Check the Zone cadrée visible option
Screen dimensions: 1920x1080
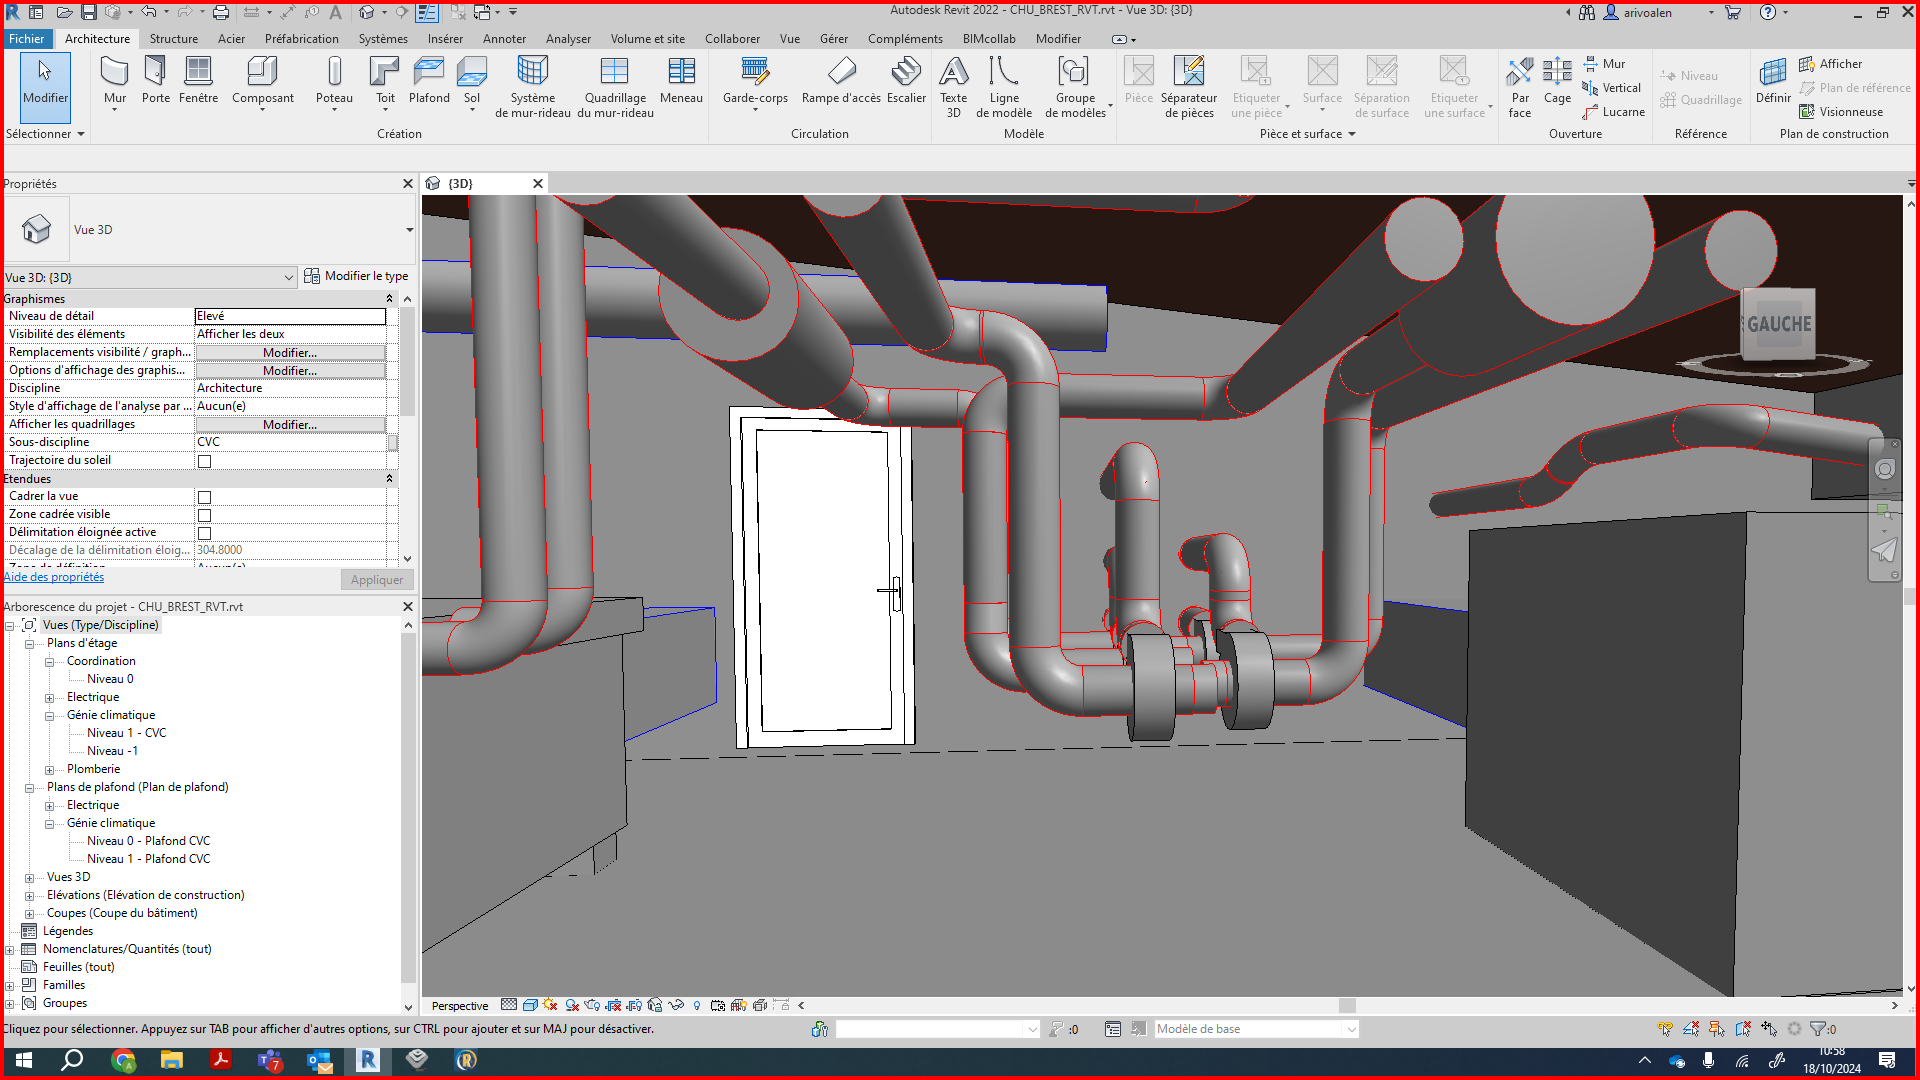coord(205,515)
